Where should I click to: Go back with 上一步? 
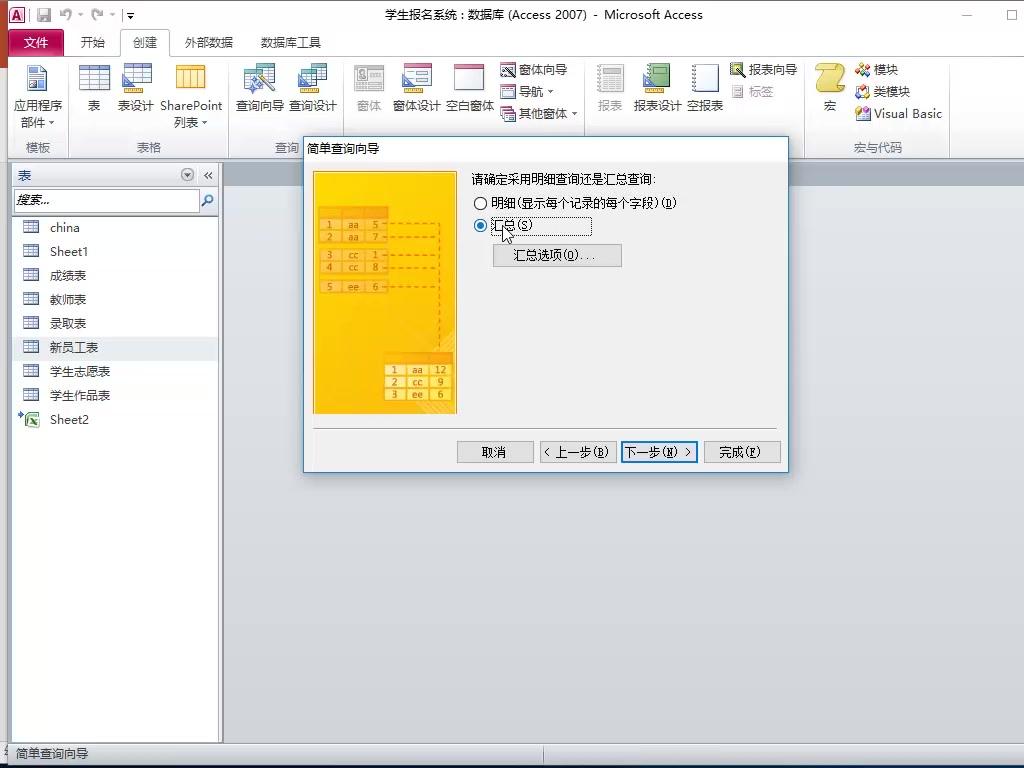point(578,452)
